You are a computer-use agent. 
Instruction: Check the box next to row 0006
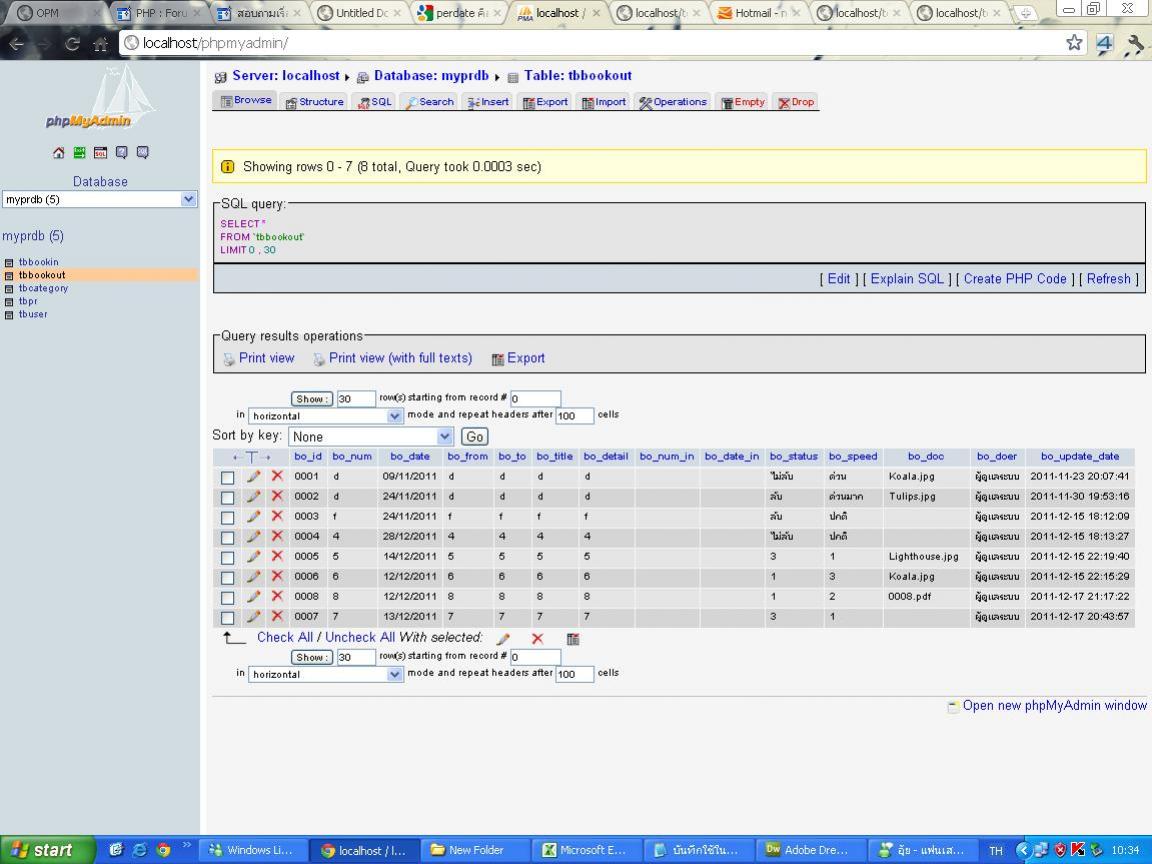coord(228,578)
